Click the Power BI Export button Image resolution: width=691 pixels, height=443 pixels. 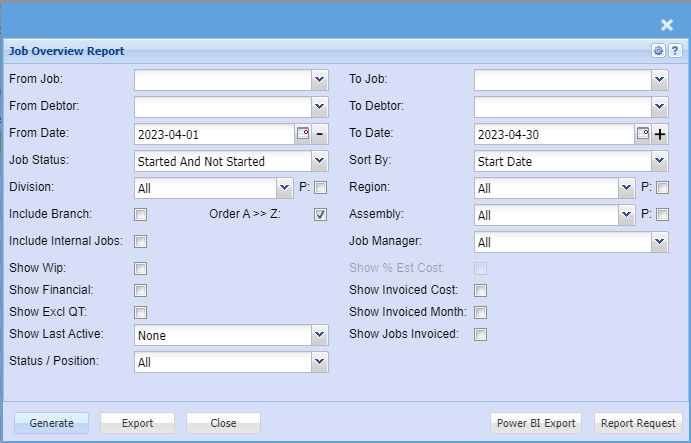[538, 423]
